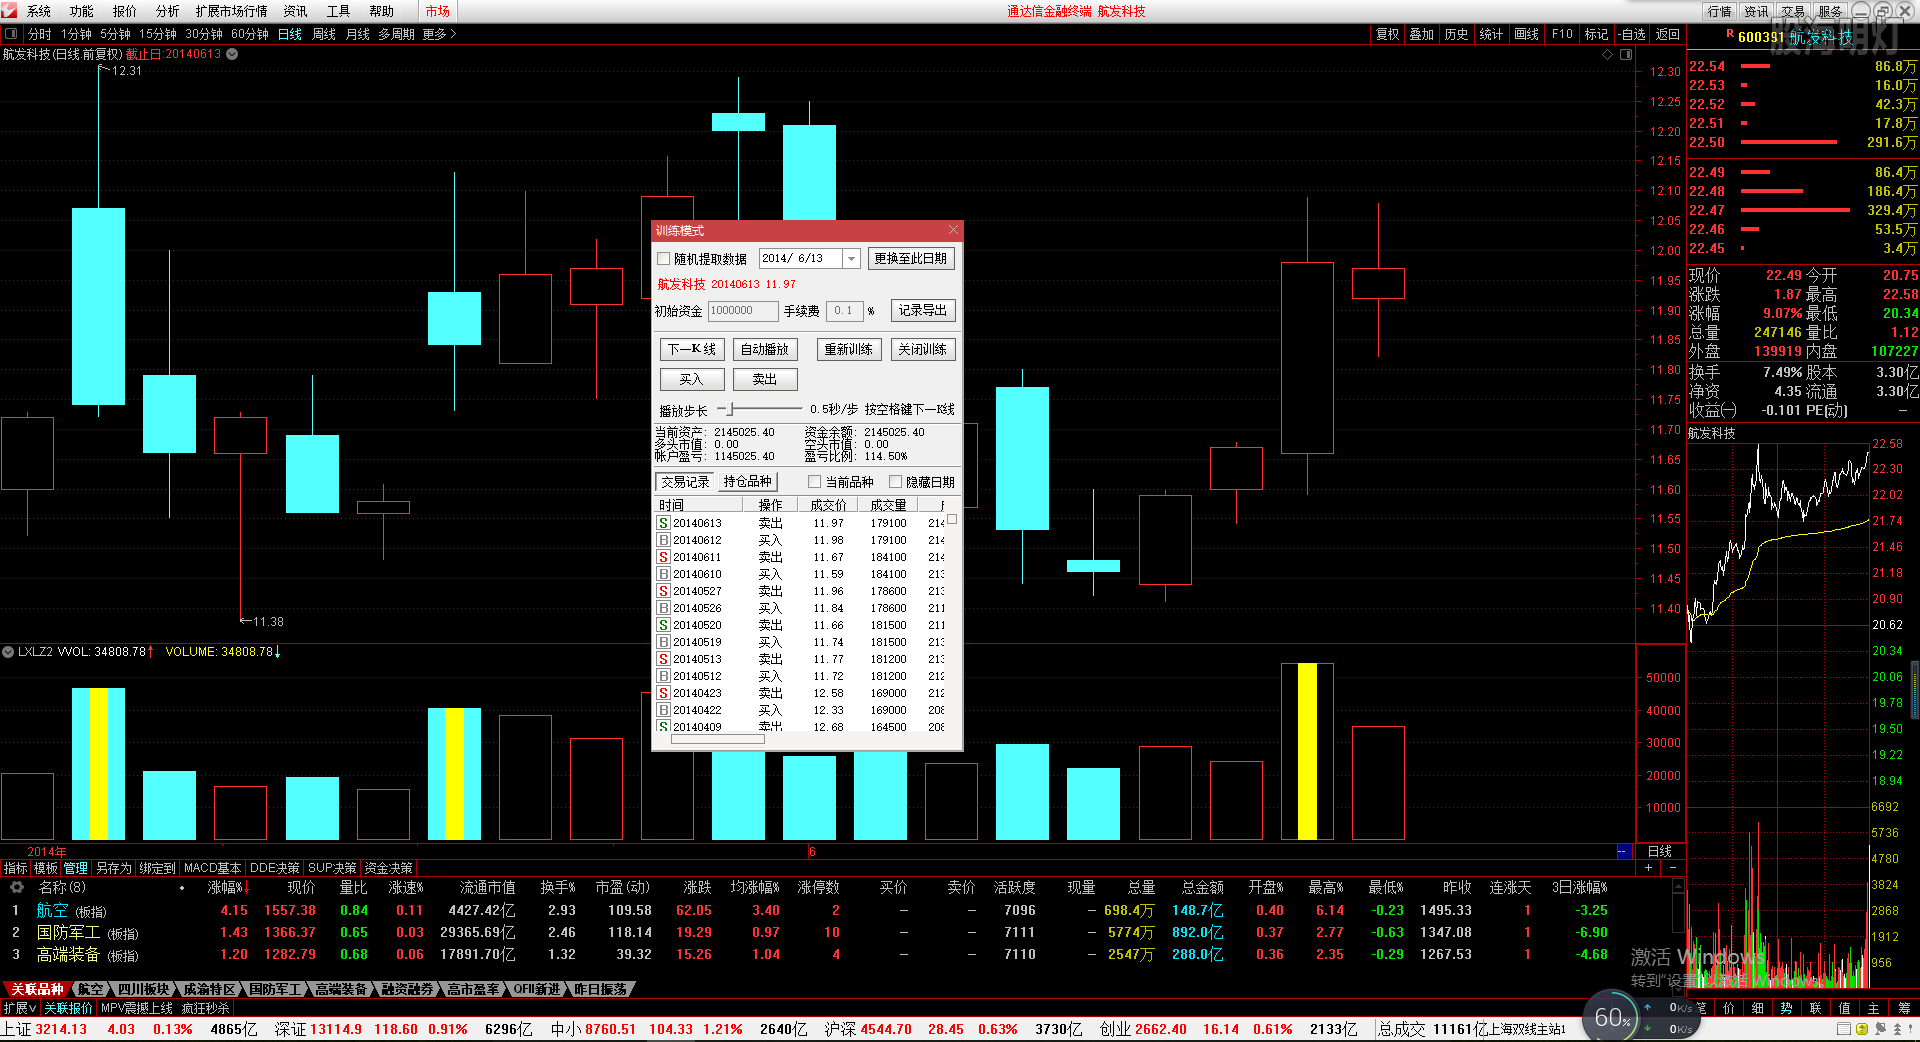Click the yellow upload icon in the status bar

[1861, 1028]
